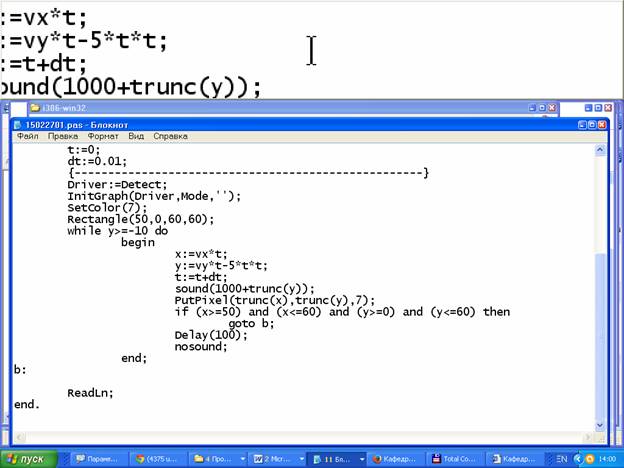Open the Файл menu in Notepad
624x468 pixels.
(27, 136)
